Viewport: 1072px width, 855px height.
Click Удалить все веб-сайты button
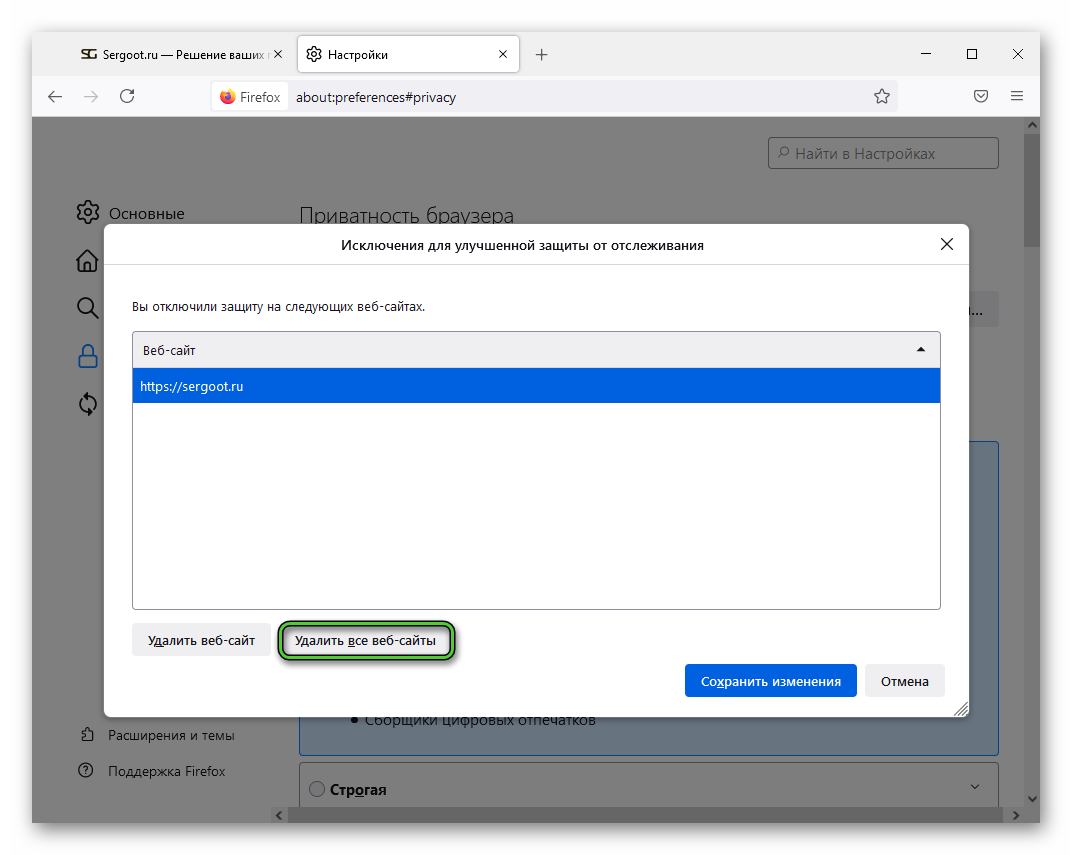pos(365,641)
